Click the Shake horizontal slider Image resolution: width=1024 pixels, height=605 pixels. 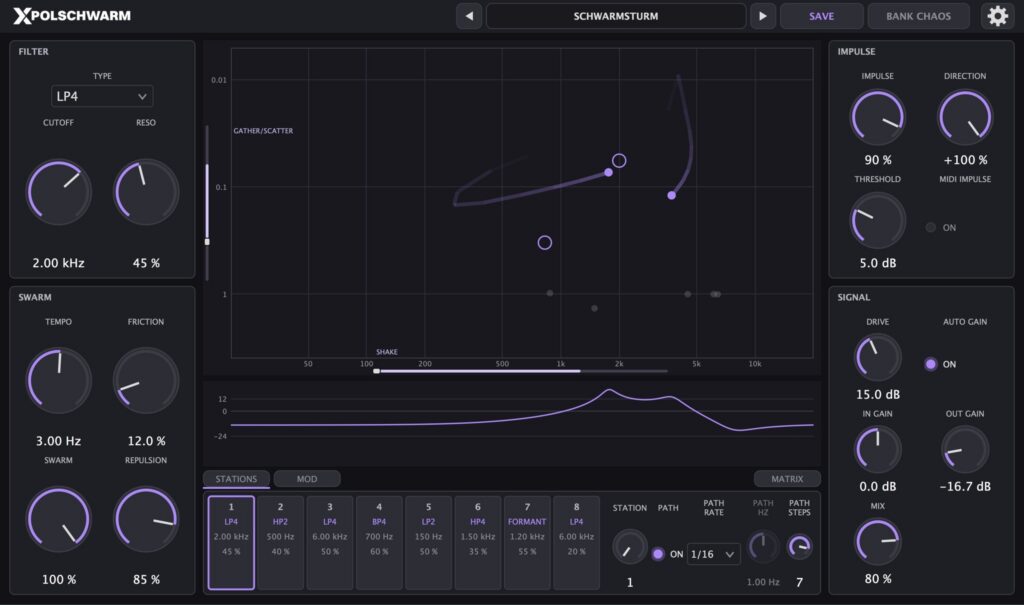(x=520, y=371)
